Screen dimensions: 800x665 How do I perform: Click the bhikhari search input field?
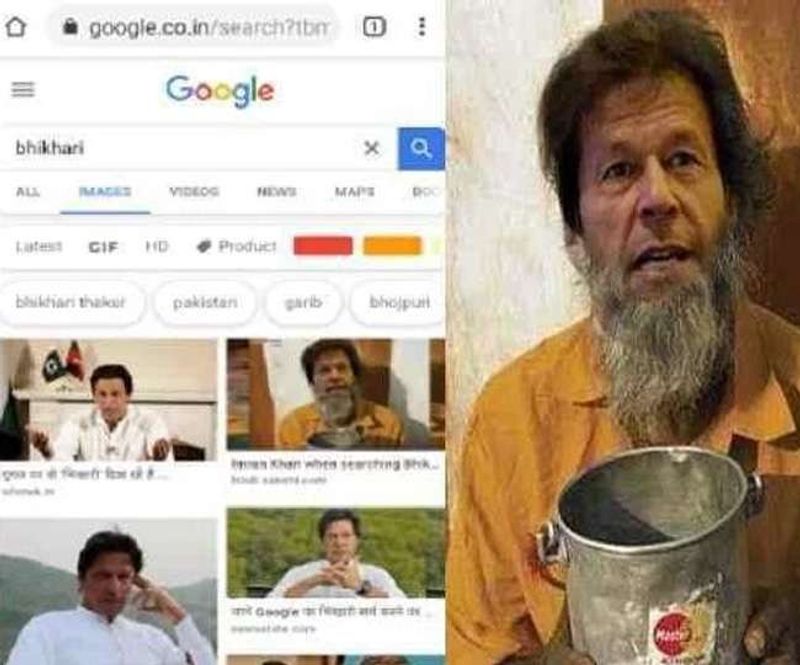(x=184, y=149)
